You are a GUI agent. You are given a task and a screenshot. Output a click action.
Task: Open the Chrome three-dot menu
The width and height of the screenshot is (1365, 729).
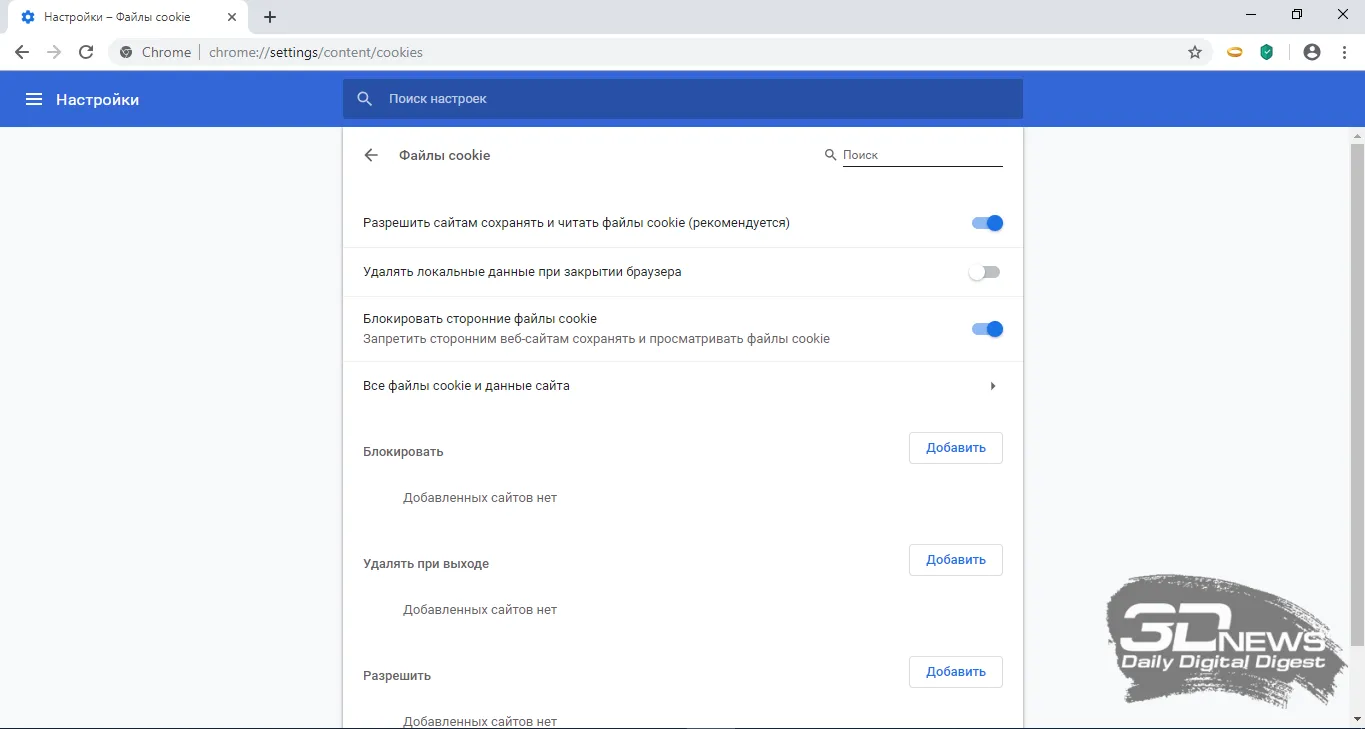[x=1344, y=52]
